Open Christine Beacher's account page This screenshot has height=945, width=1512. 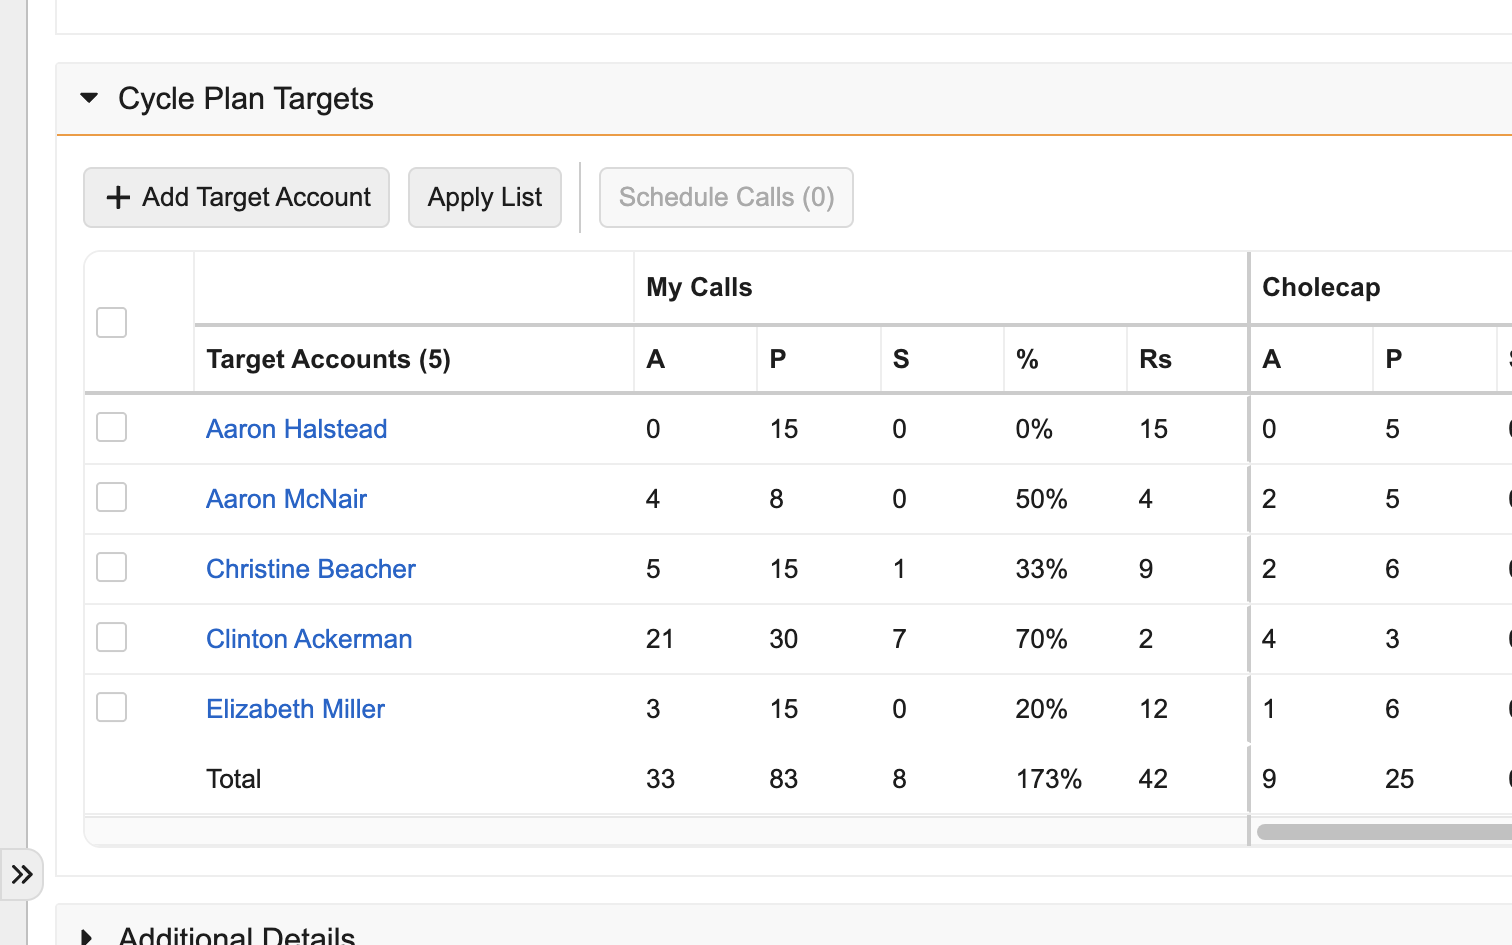[310, 569]
